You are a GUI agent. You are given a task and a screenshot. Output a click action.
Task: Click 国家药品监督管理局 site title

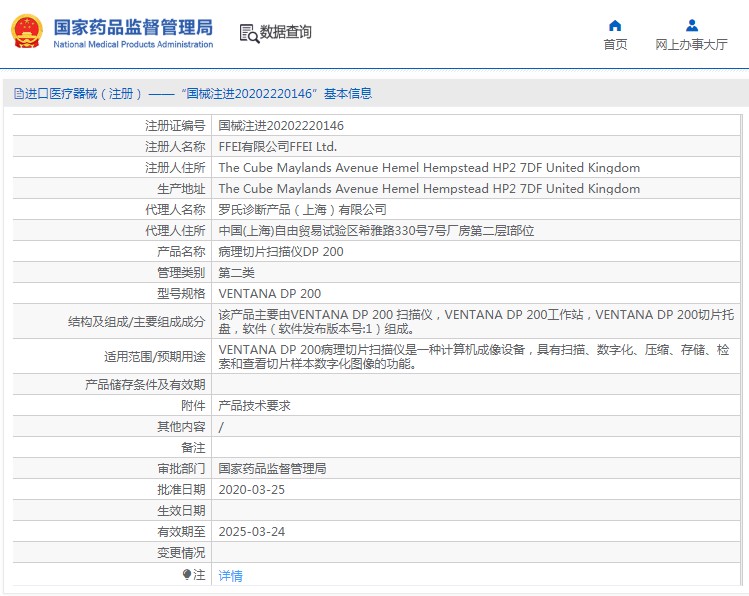click(133, 27)
